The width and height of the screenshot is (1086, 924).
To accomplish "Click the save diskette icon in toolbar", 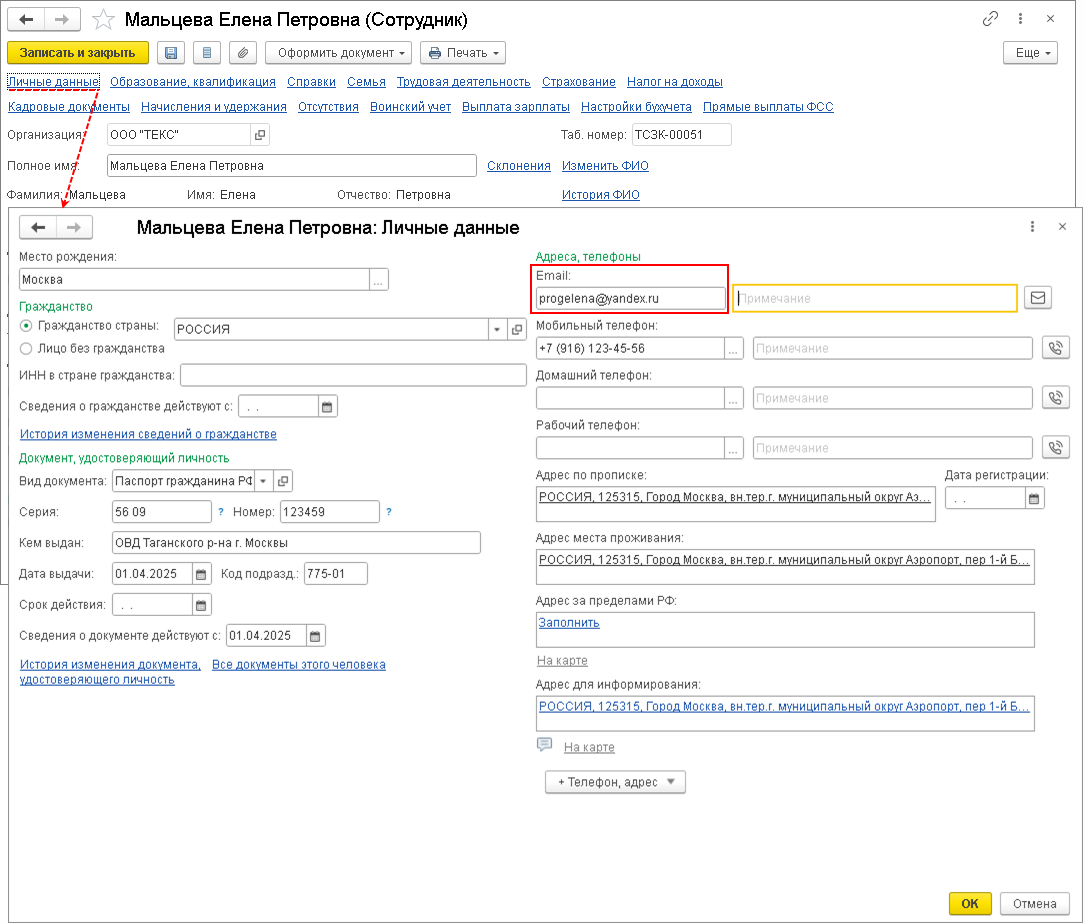I will [171, 53].
